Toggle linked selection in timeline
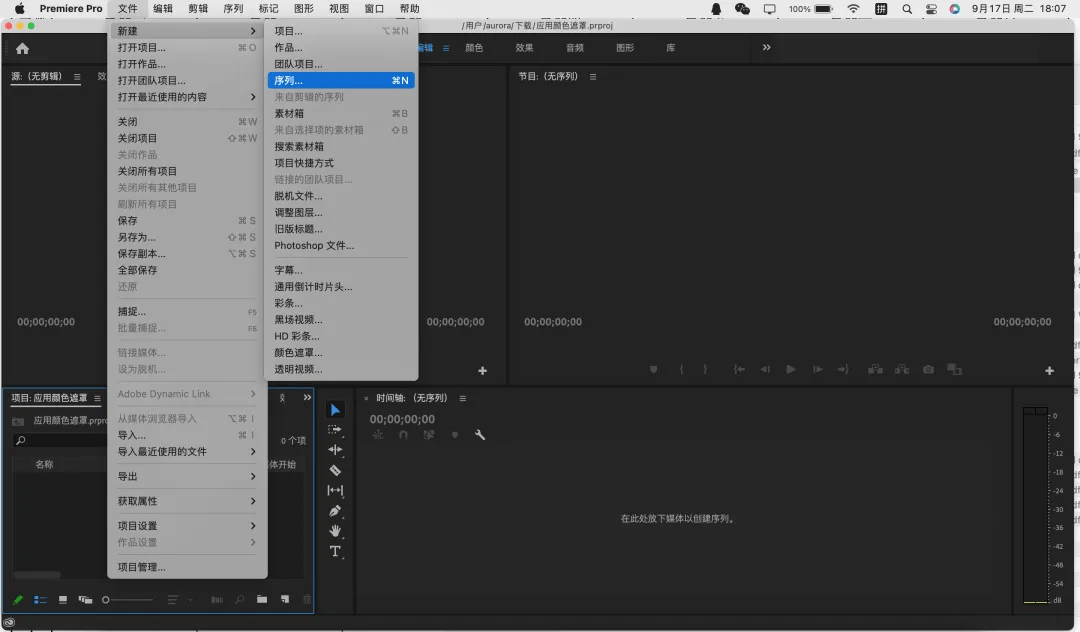Screen dimensions: 1080x632 pyautogui.click(x=429, y=435)
